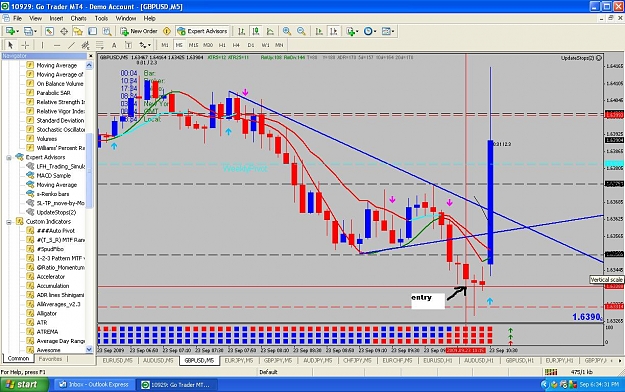The image size is (625, 392).
Task: Switch to H1 timeframe
Action: click(222, 45)
